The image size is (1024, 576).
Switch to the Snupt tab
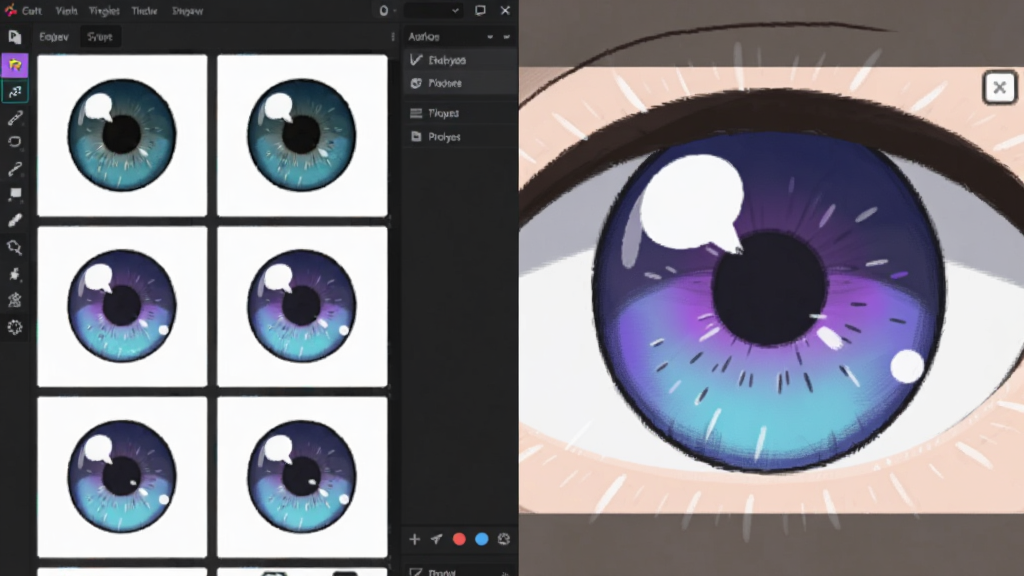coord(100,37)
